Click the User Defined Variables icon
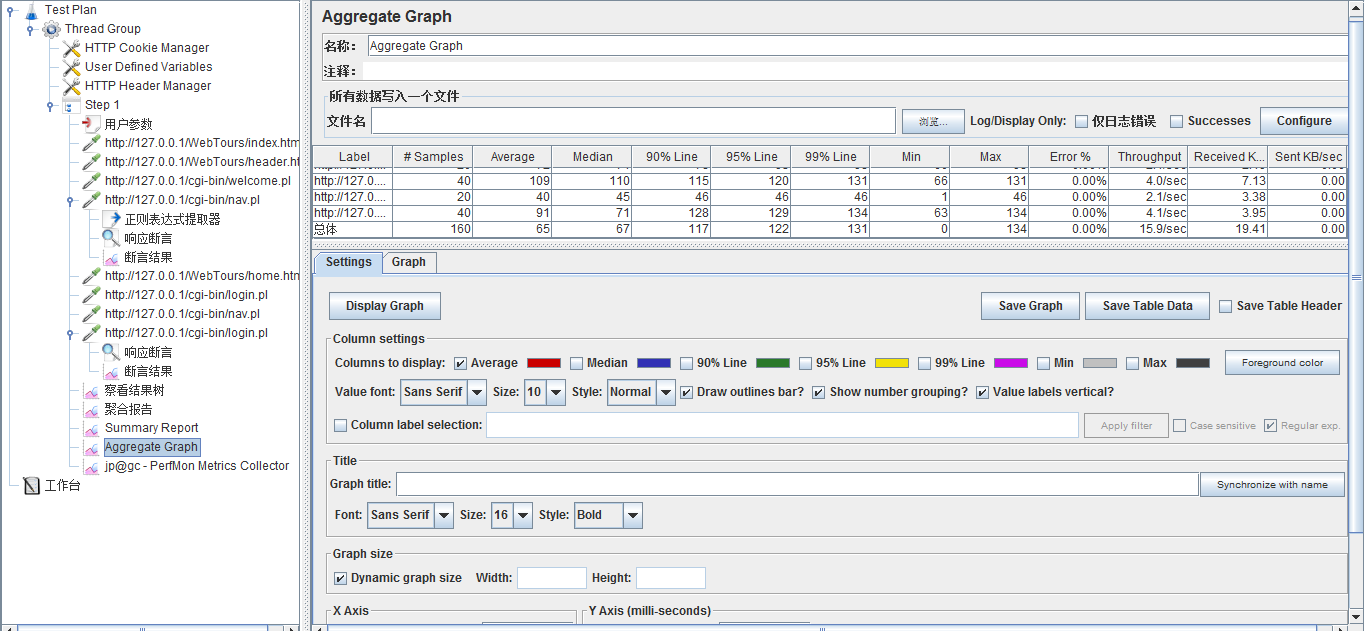 pos(71,67)
